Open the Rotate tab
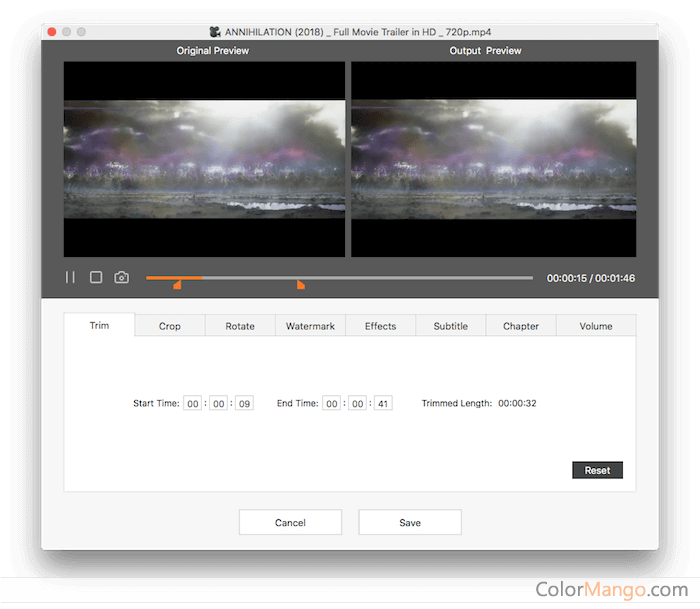Screen dimensions: 700x609 click(x=240, y=326)
